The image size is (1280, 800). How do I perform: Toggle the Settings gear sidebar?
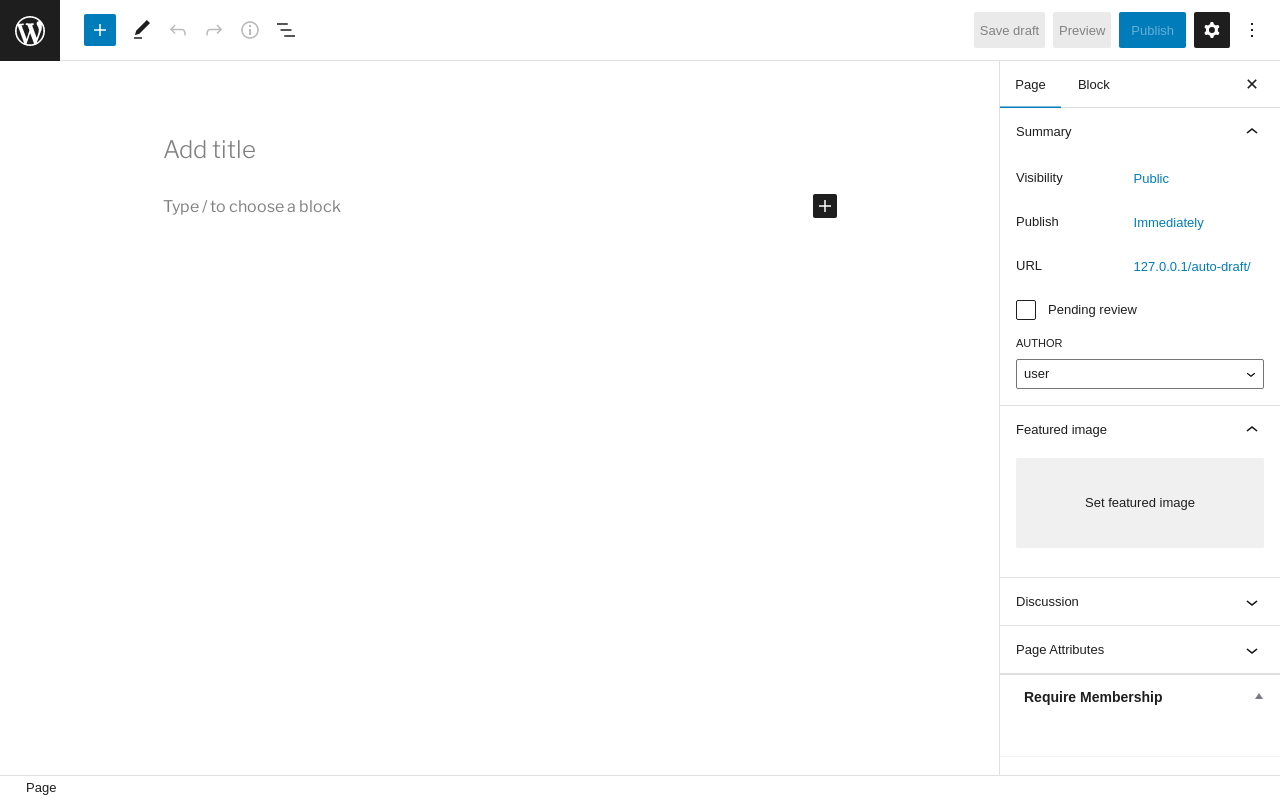pyautogui.click(x=1212, y=30)
